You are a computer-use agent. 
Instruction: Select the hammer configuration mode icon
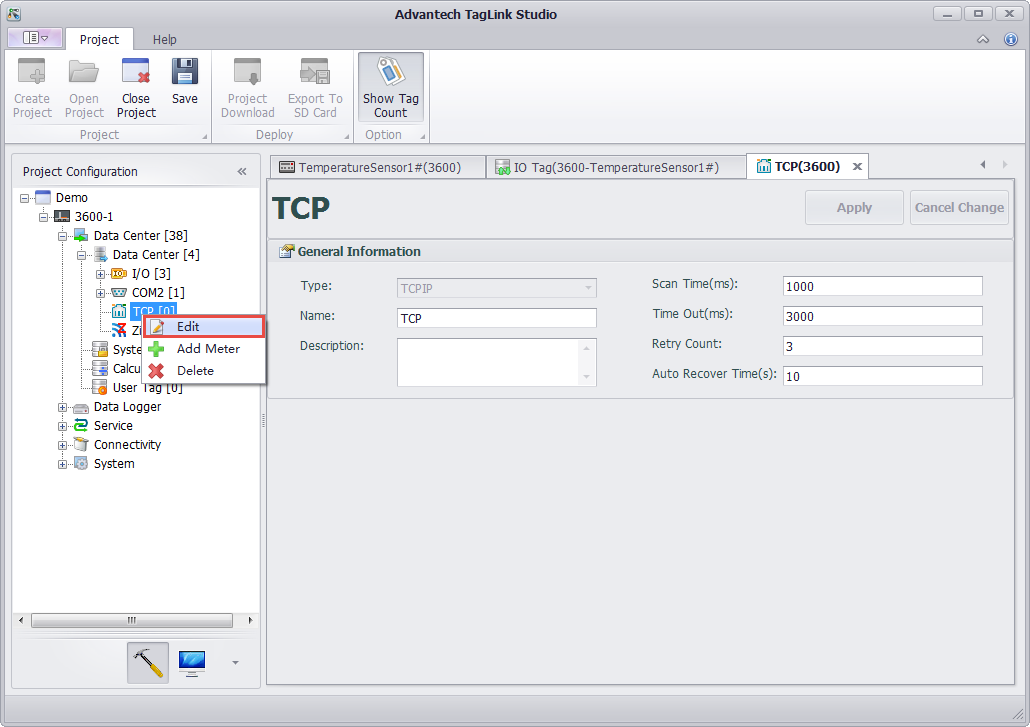pyautogui.click(x=148, y=662)
